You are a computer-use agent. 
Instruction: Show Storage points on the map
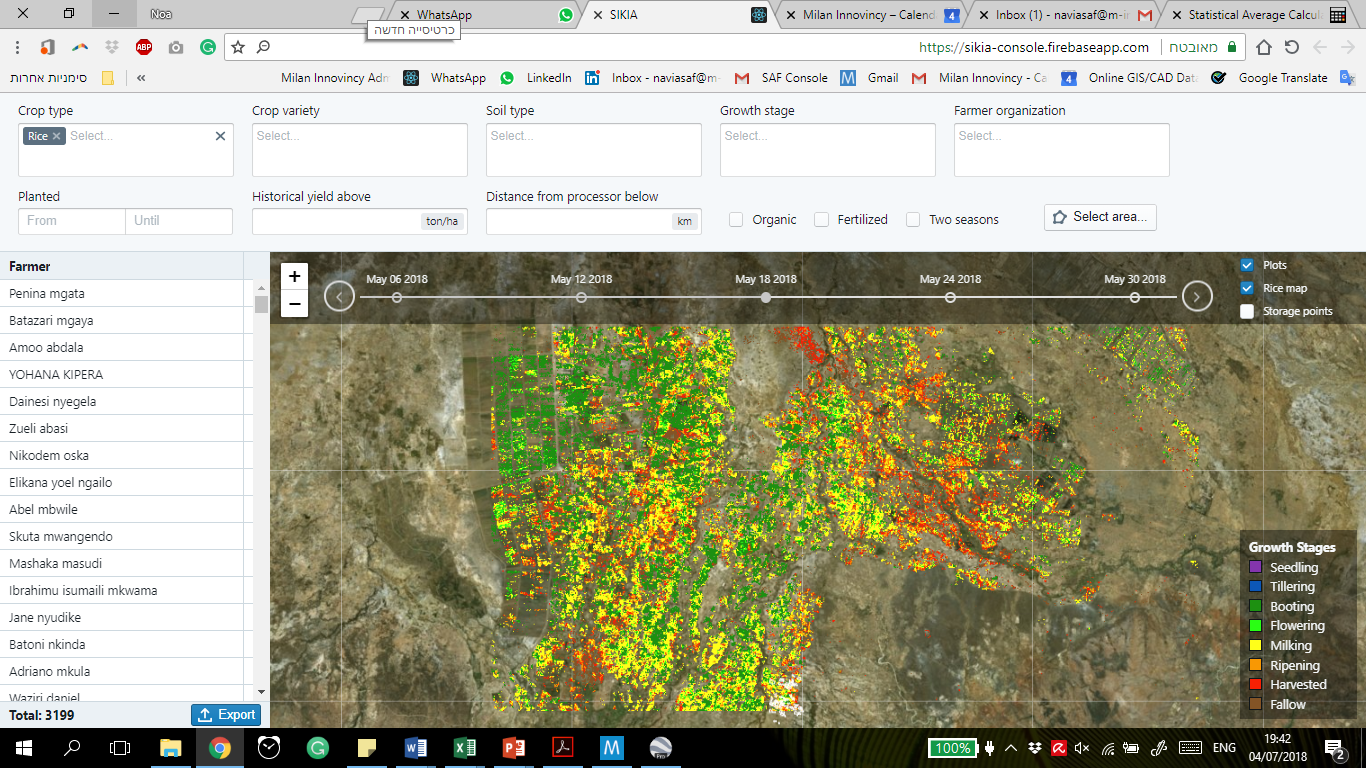coord(1247,311)
